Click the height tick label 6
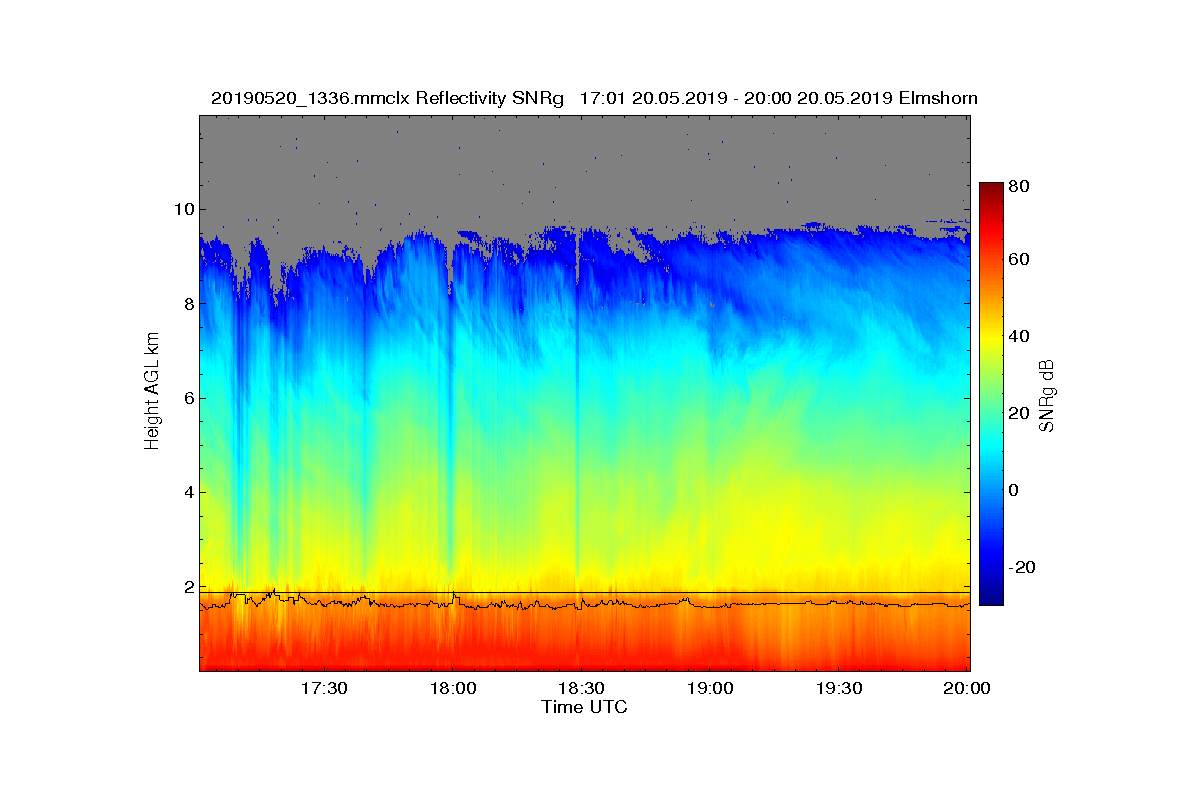Image resolution: width=1200 pixels, height=800 pixels. point(188,398)
